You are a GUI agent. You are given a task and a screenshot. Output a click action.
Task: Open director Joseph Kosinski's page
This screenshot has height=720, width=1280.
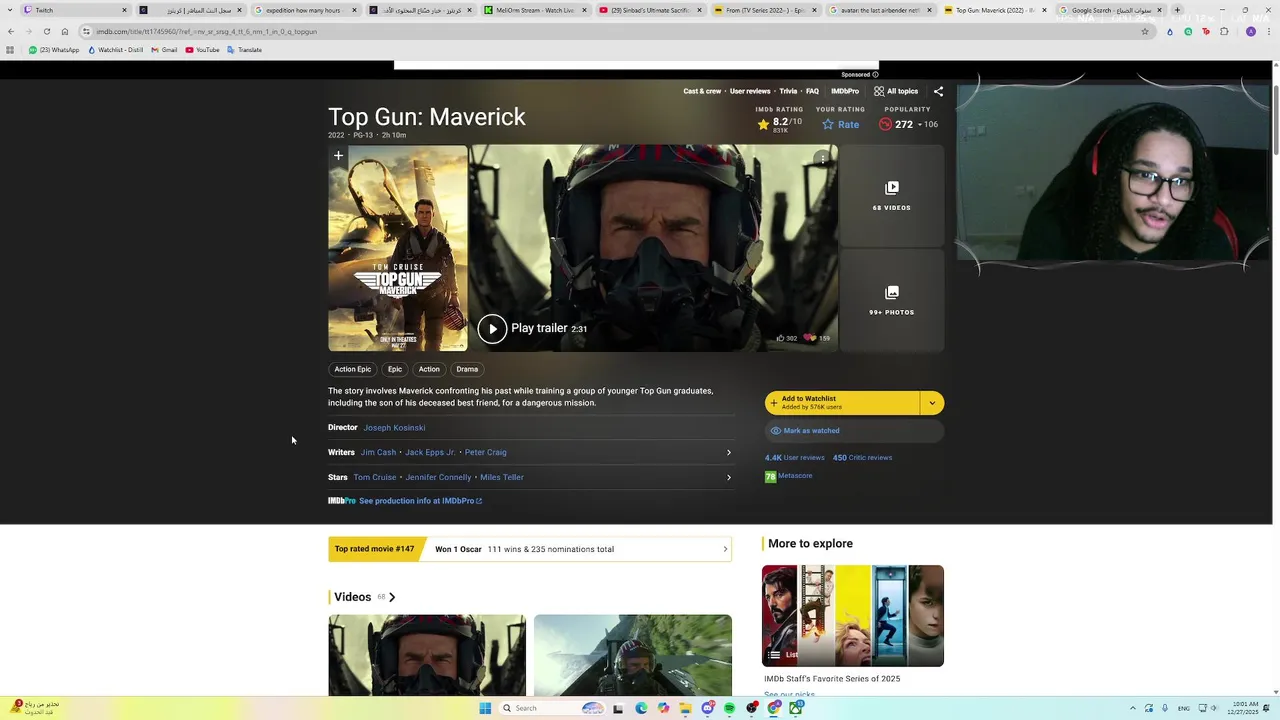[394, 428]
